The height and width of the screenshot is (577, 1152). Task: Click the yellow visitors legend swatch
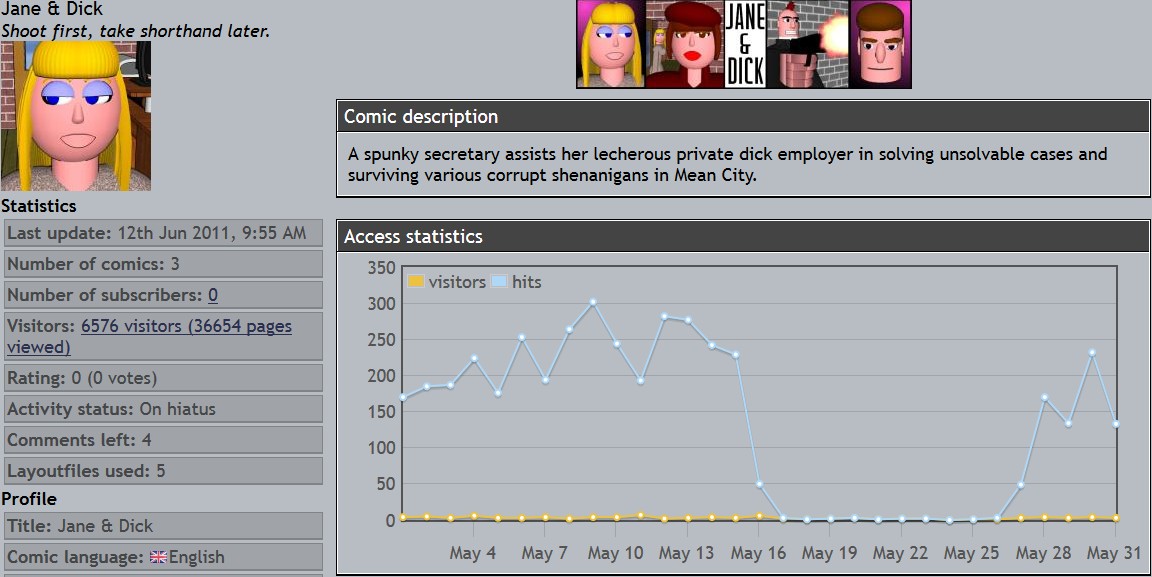coord(416,282)
